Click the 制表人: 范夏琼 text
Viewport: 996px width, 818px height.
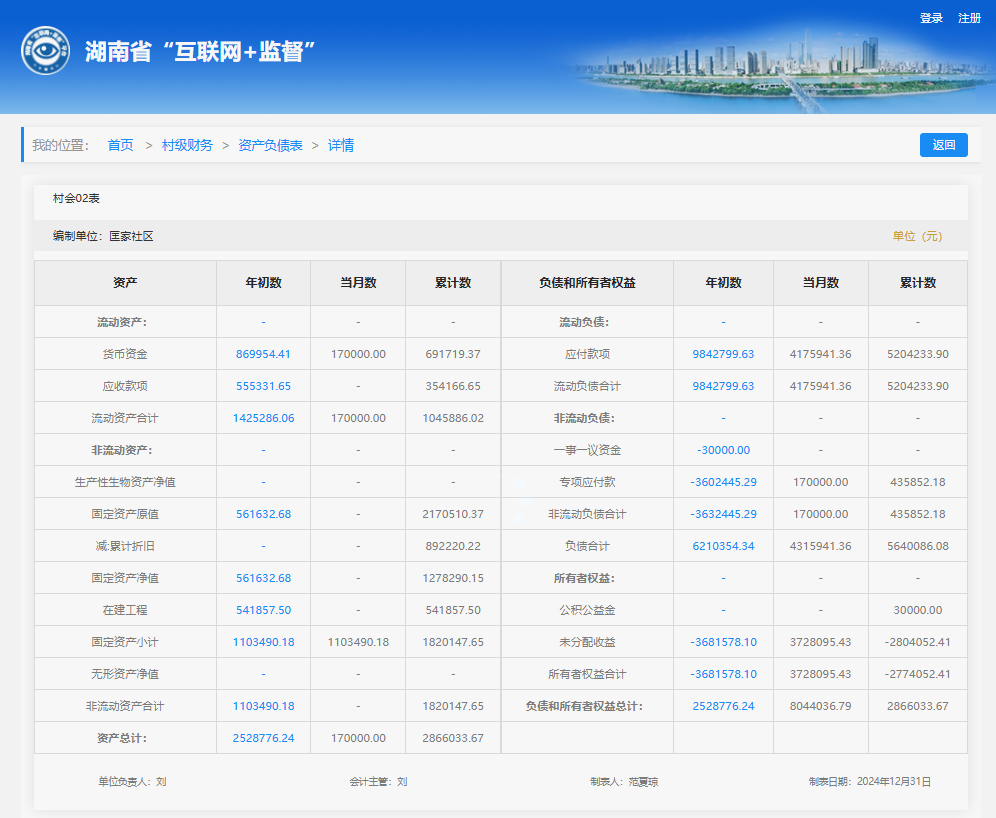click(x=624, y=782)
